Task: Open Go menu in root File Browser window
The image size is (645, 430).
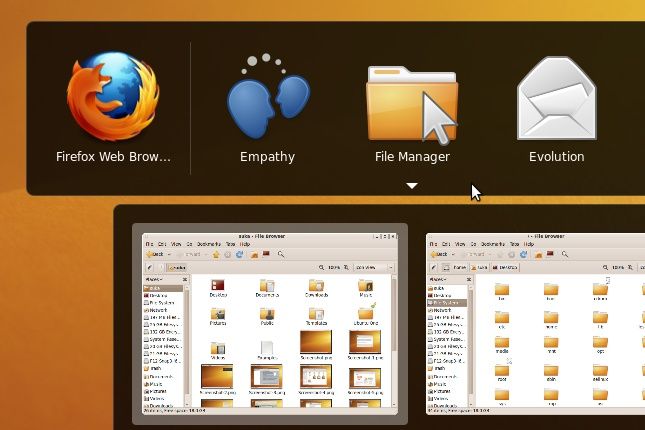Action: click(473, 244)
